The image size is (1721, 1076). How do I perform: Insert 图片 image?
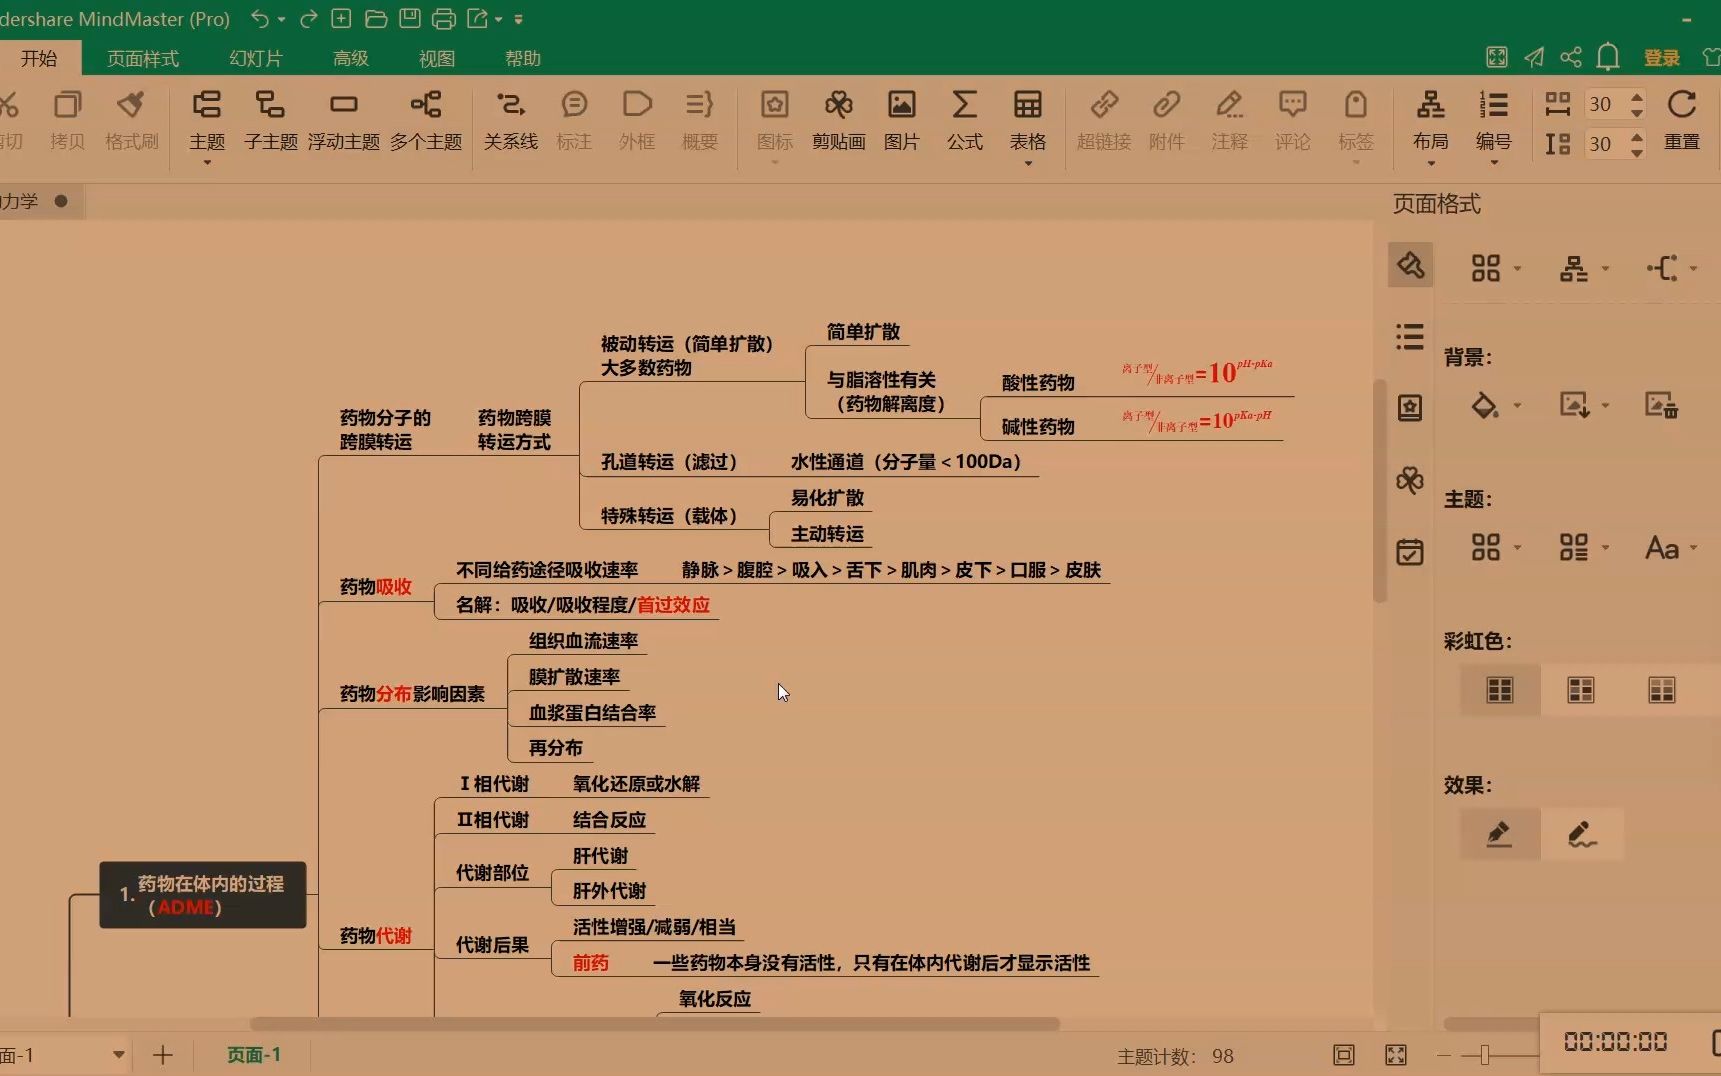pyautogui.click(x=901, y=122)
